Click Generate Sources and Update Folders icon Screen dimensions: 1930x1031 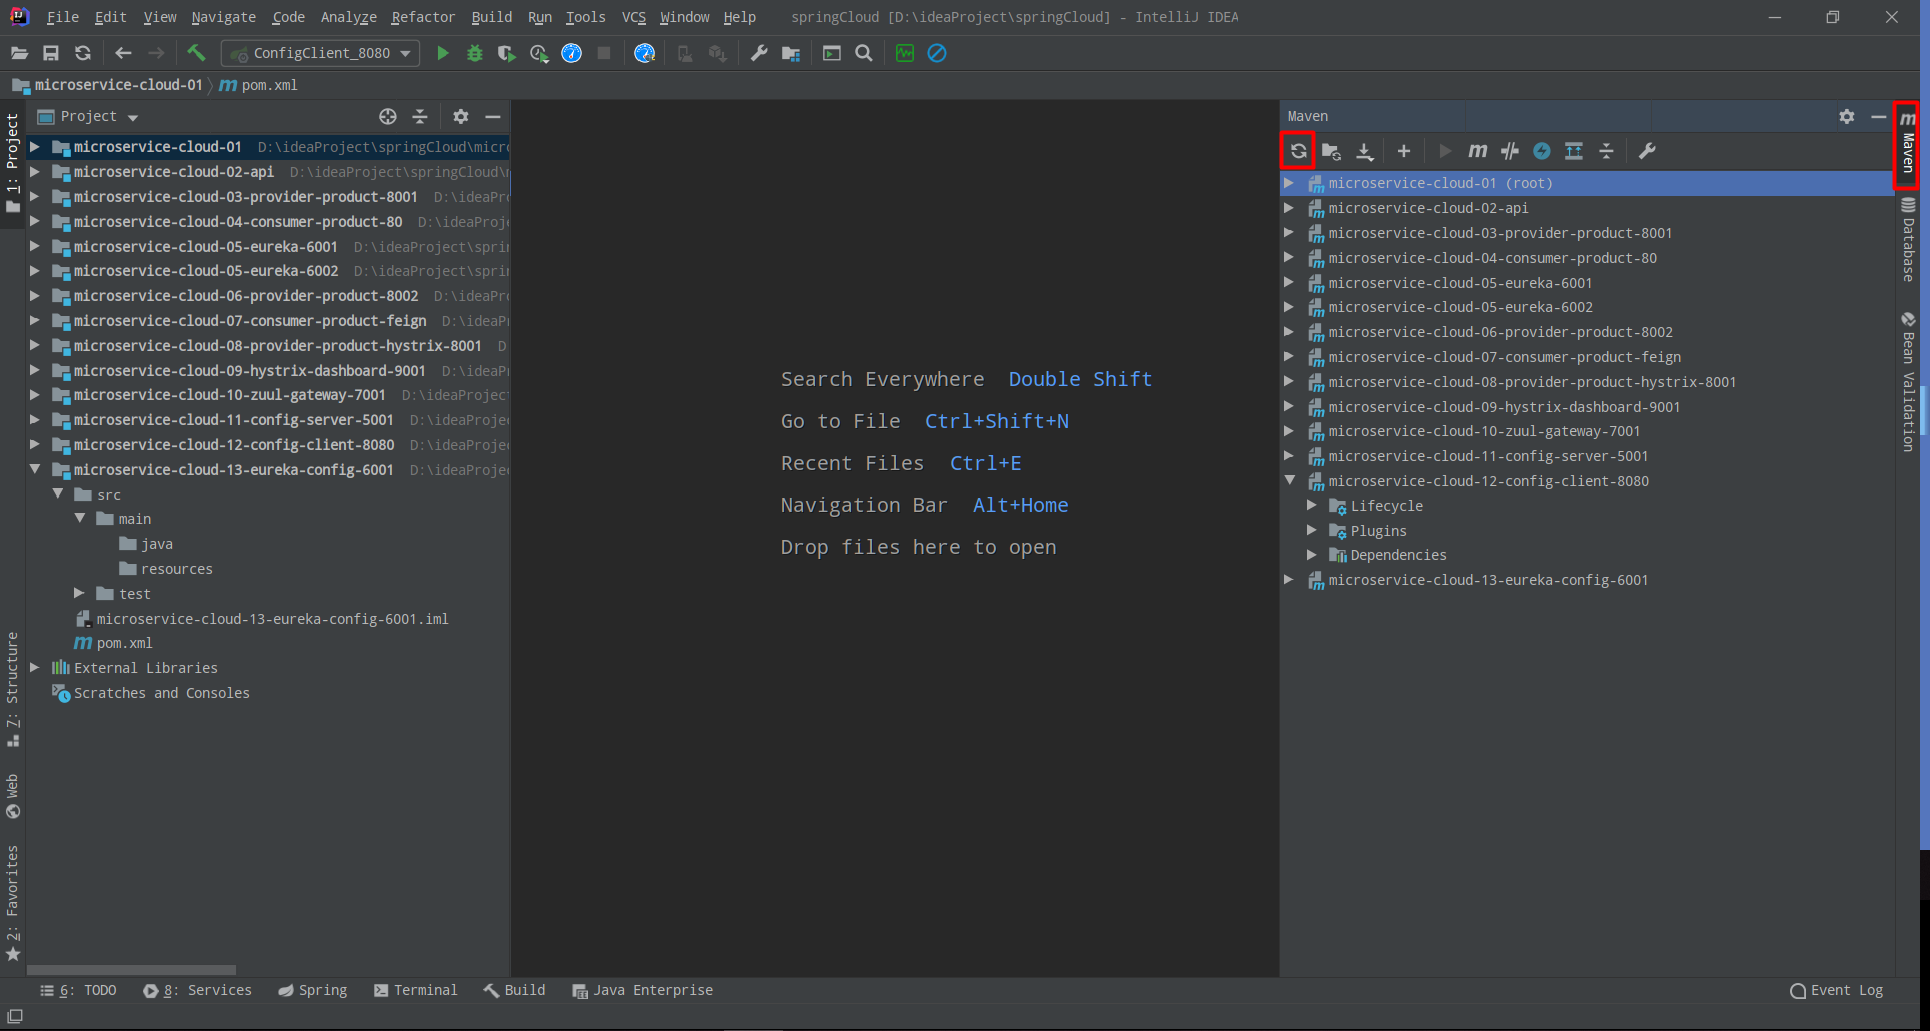1331,151
